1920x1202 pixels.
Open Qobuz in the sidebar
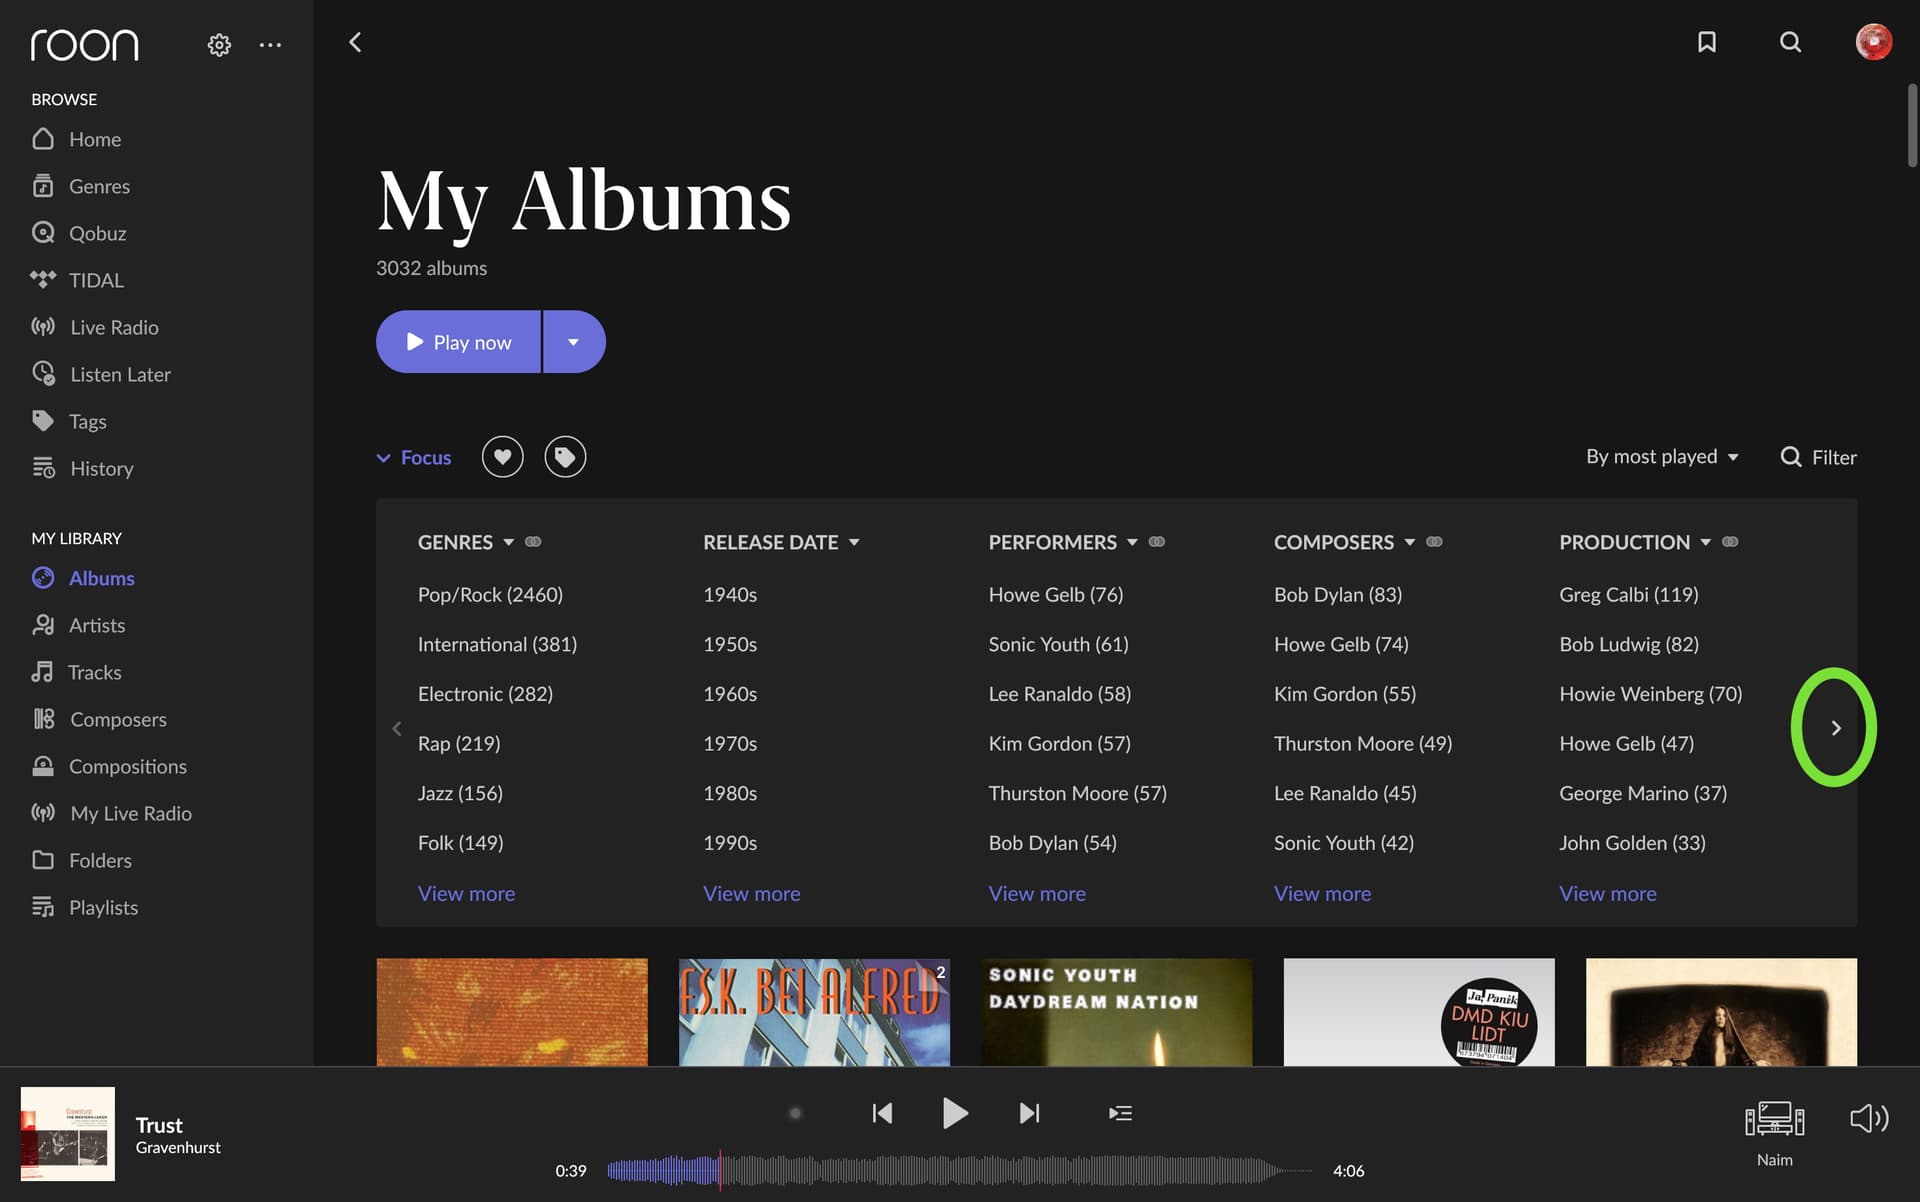97,233
